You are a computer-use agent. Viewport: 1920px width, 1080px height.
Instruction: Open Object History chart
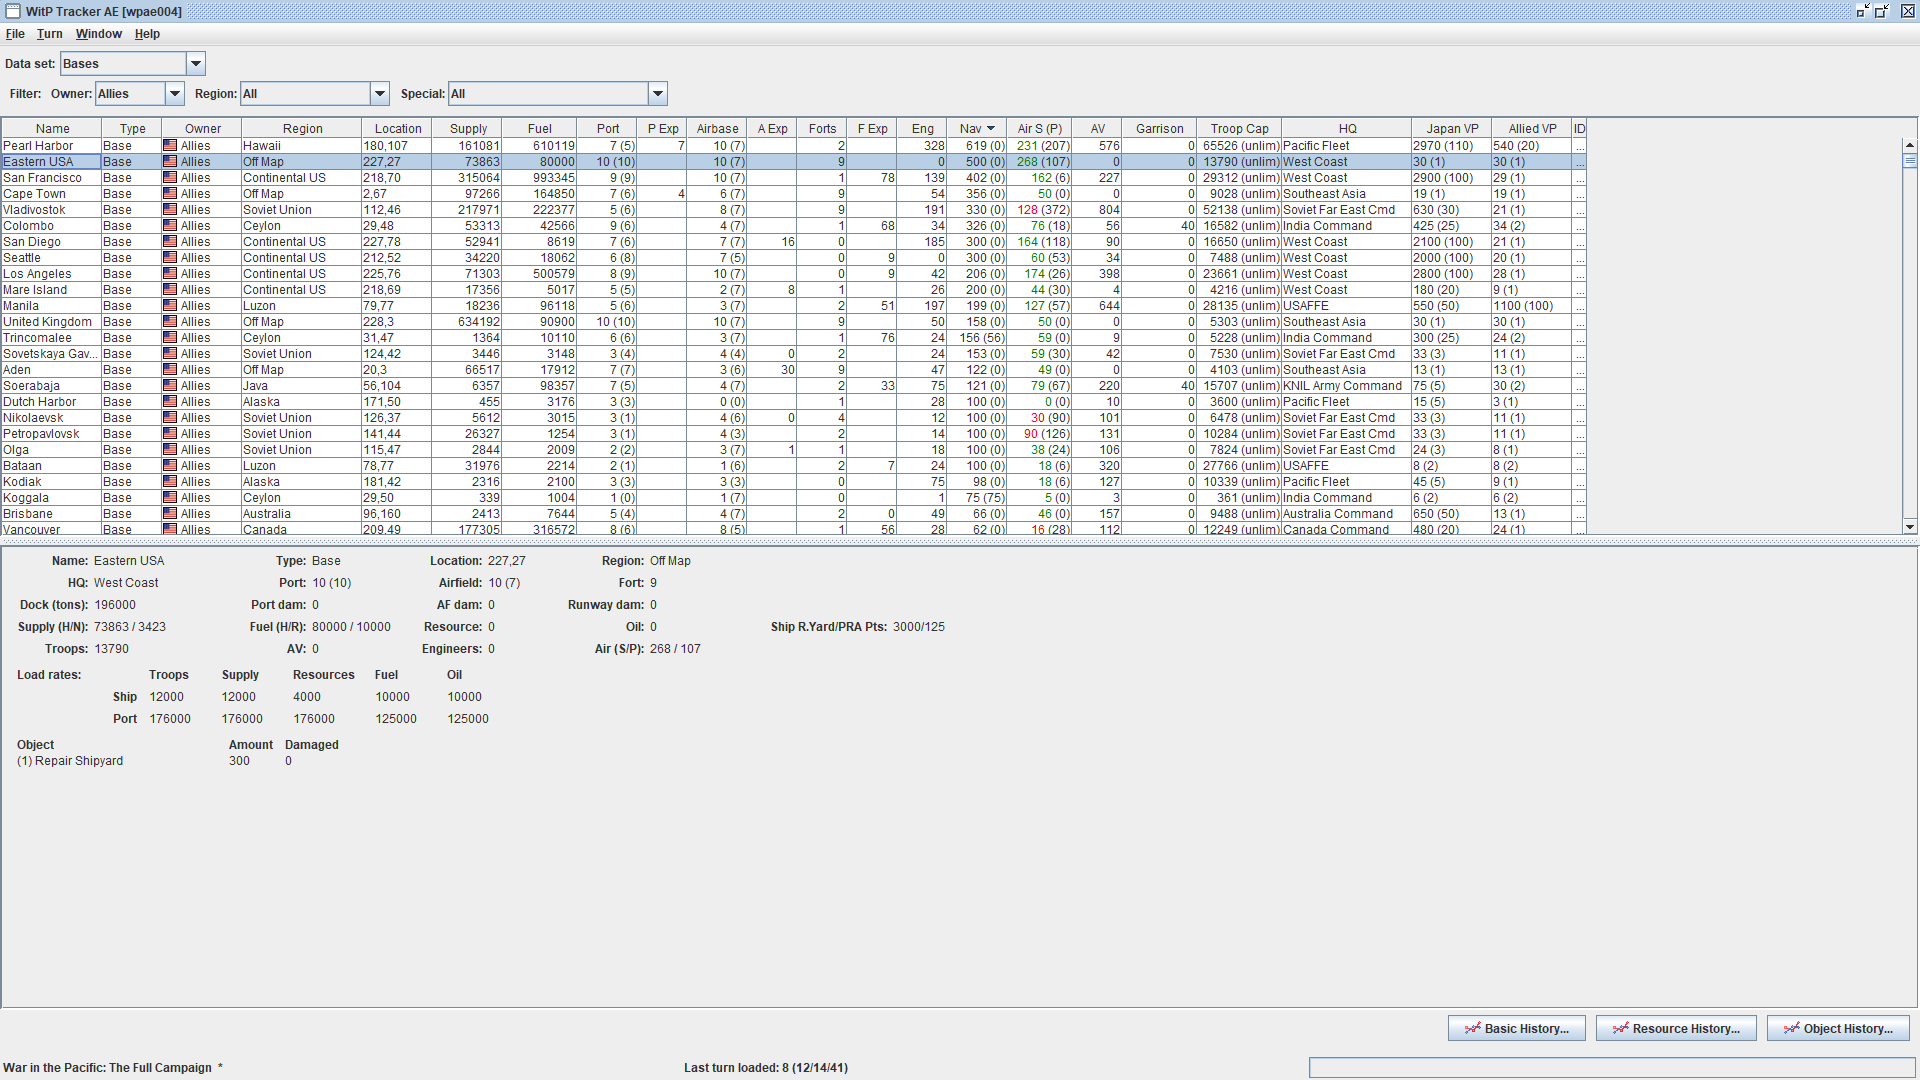(1838, 1029)
